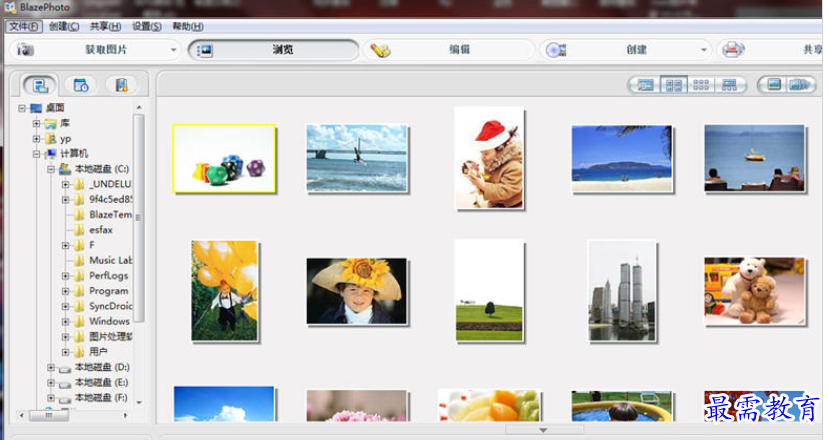Click folder tree scroll up arrow

pyautogui.click(x=139, y=108)
